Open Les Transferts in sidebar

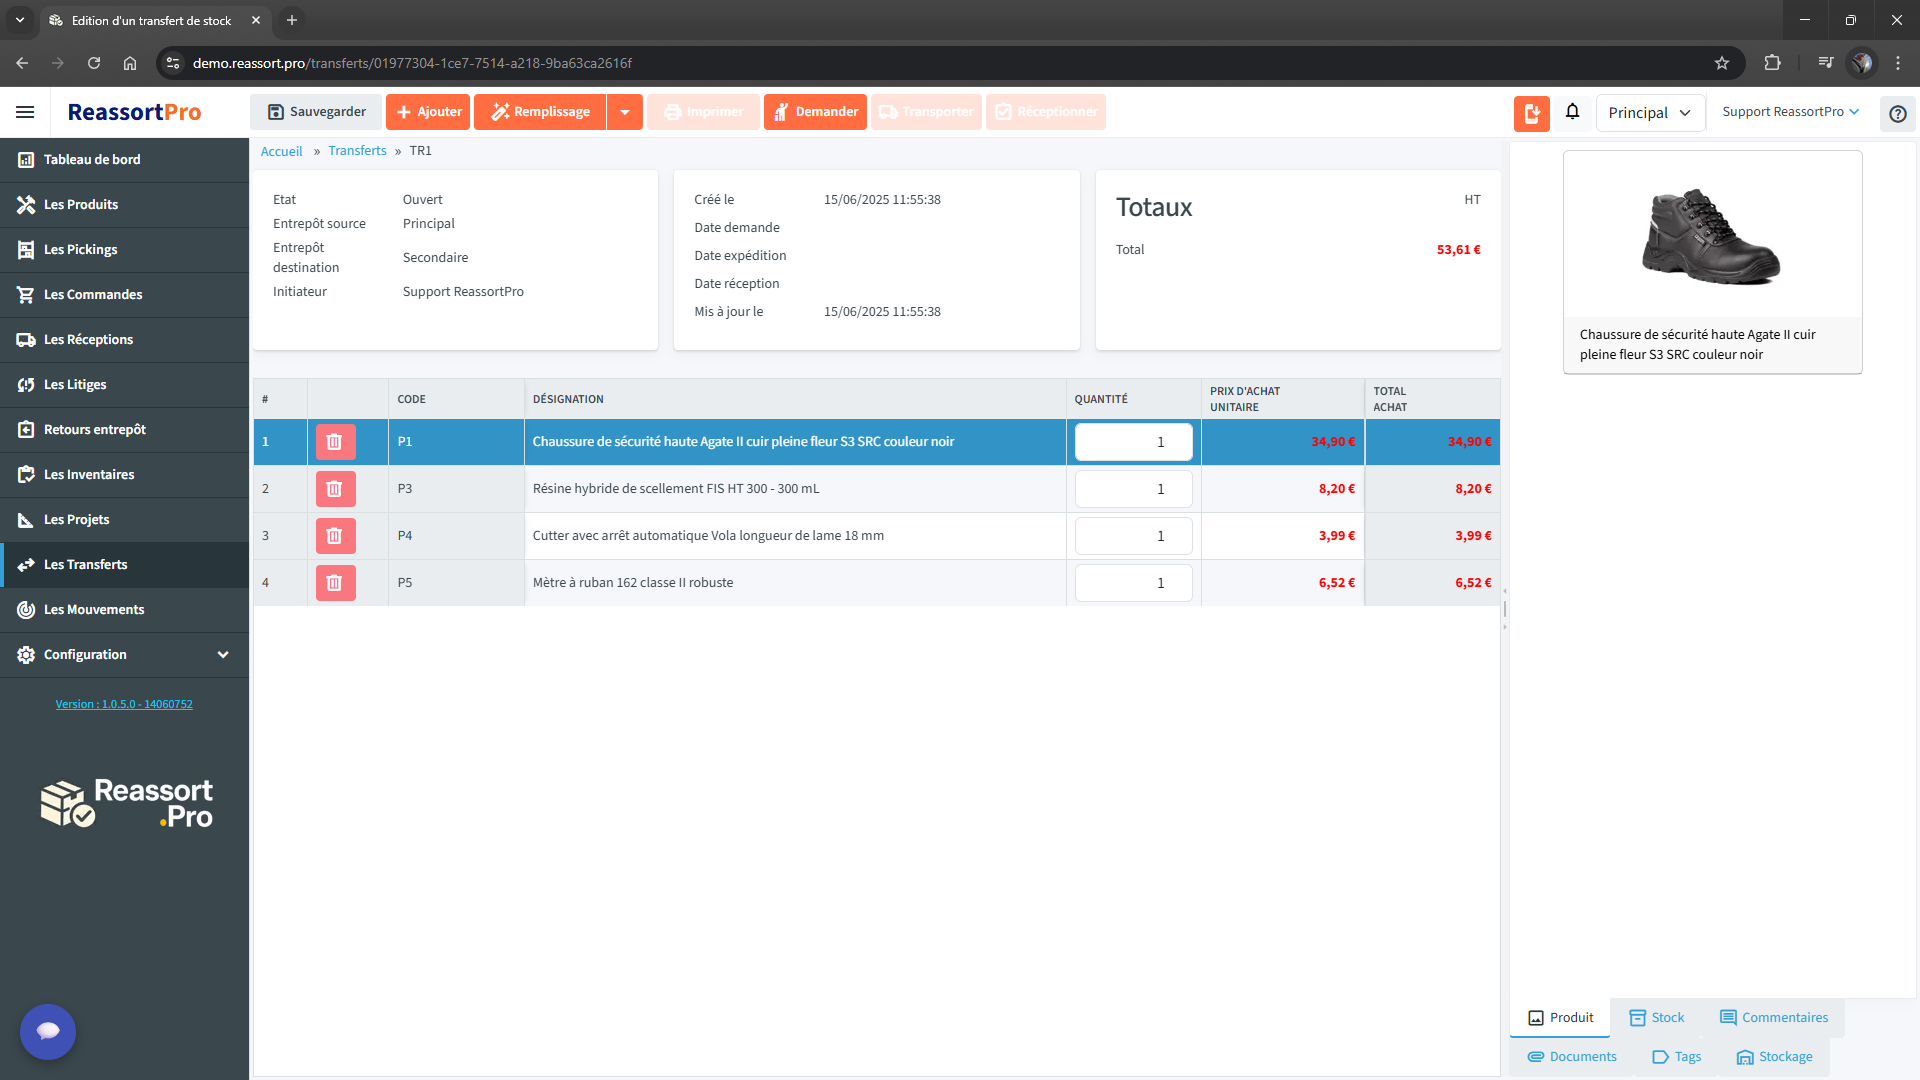pyautogui.click(x=124, y=565)
